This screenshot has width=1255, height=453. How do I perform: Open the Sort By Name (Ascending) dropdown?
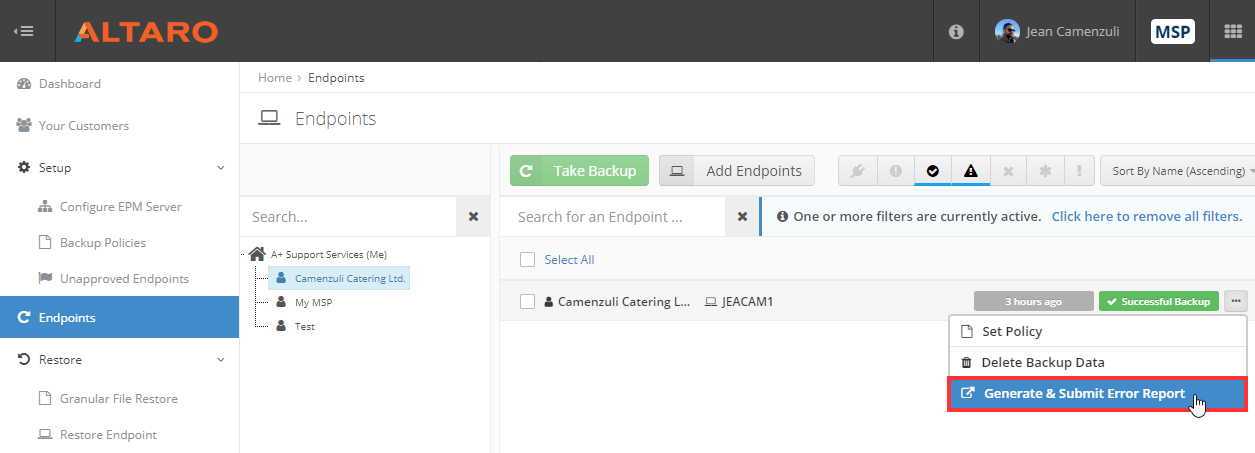click(x=1177, y=171)
